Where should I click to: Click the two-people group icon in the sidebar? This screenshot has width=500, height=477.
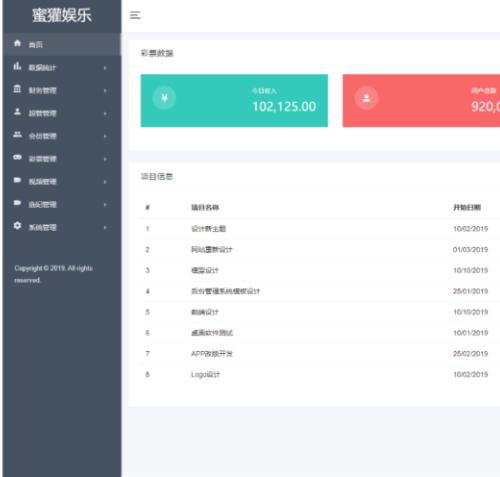[x=17, y=134]
